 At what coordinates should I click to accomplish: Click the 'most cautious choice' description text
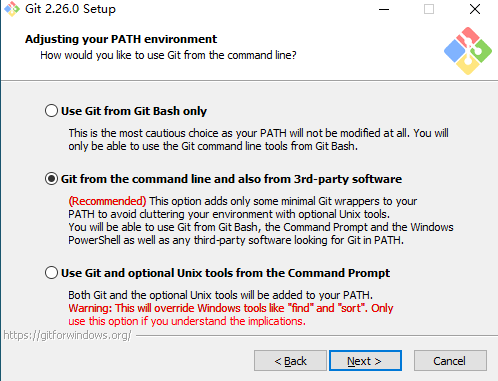[x=258, y=140]
